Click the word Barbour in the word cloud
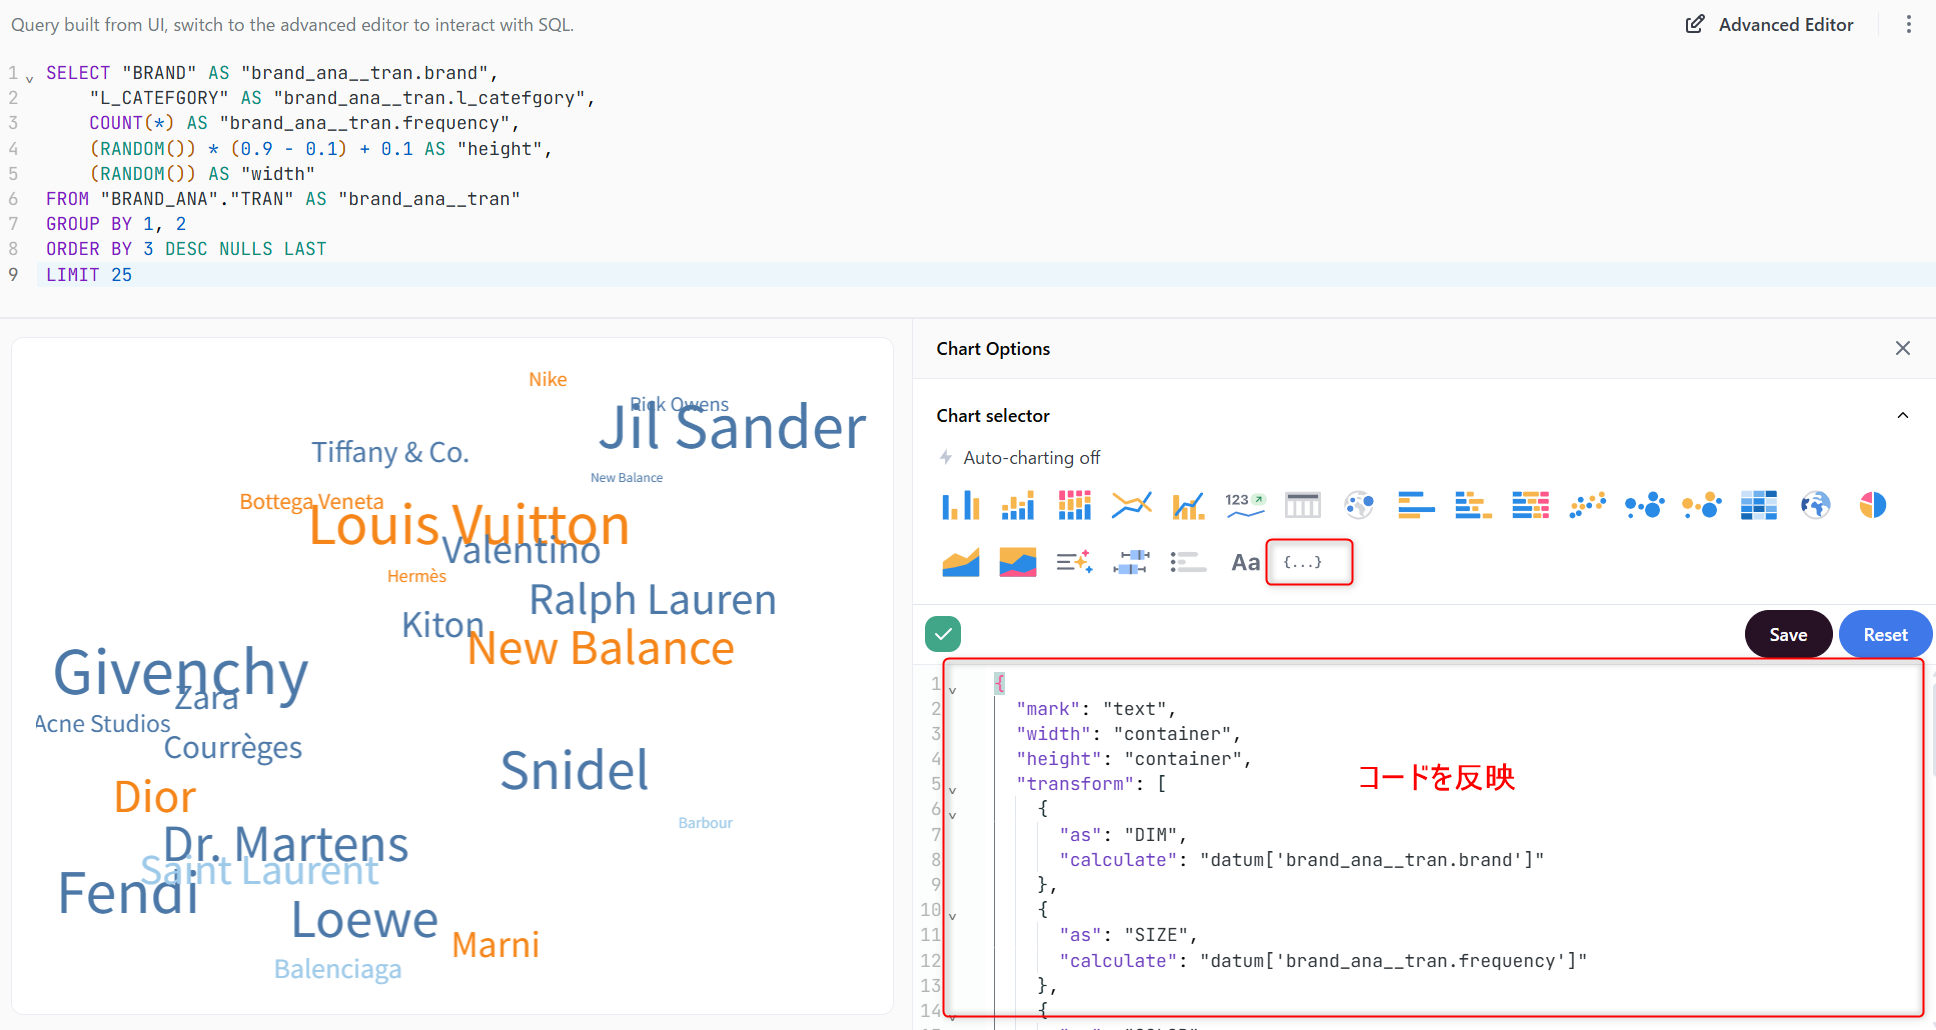Screen dimensions: 1936x1030 coord(705,823)
